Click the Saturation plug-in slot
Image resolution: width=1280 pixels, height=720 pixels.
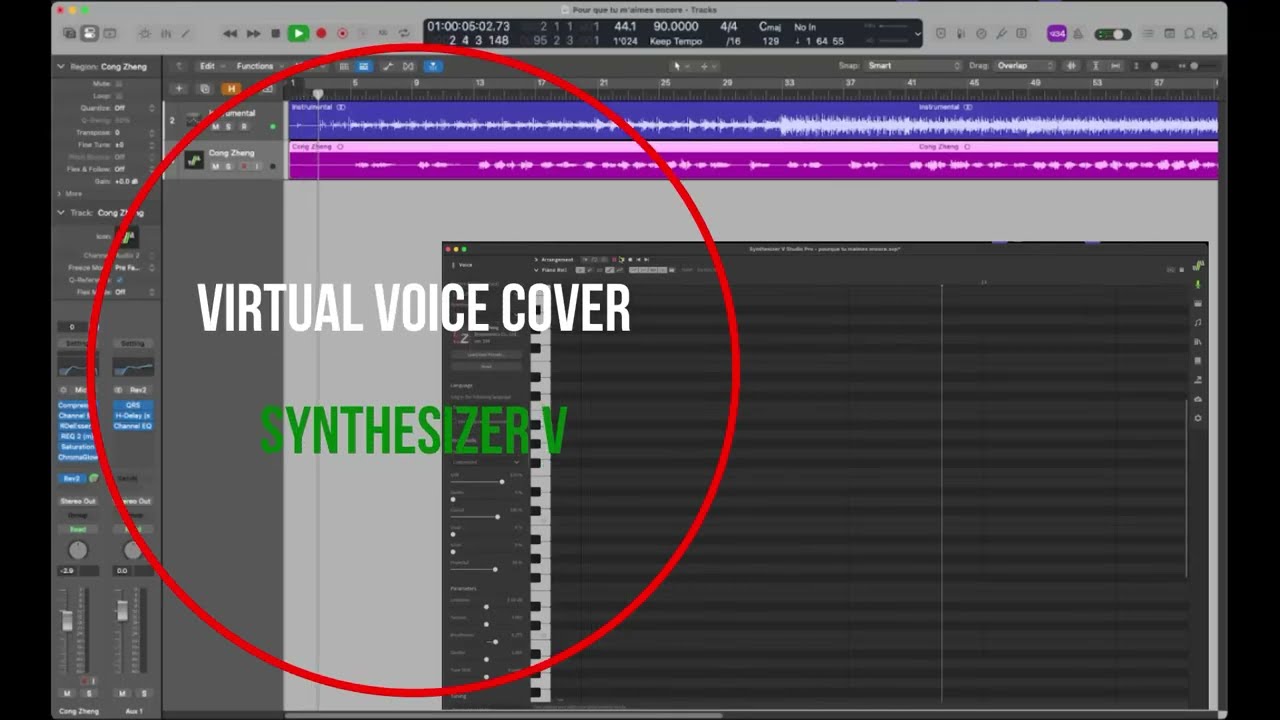point(78,447)
